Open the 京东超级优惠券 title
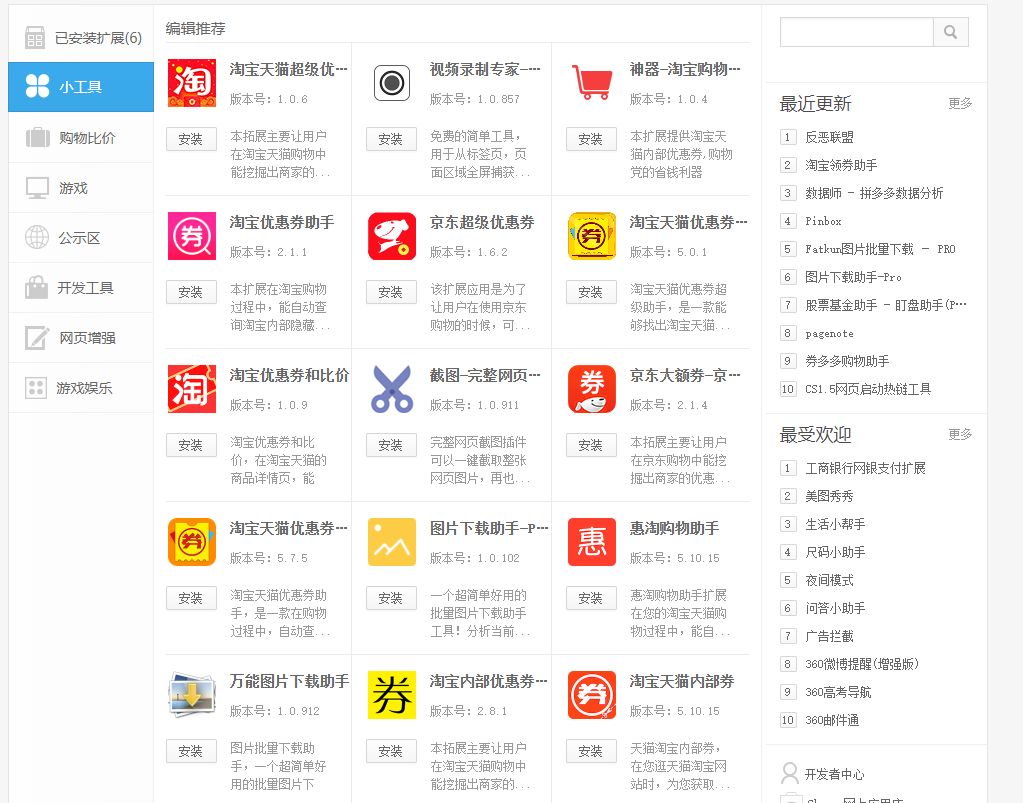1023x803 pixels. tap(482, 222)
